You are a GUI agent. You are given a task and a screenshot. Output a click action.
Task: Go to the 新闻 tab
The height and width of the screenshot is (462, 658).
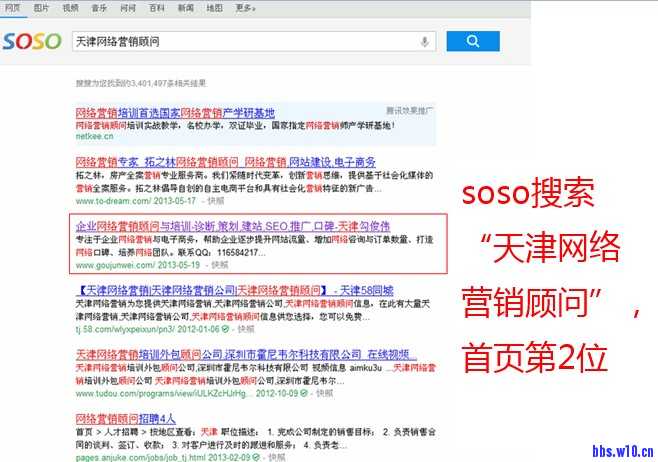click(186, 7)
